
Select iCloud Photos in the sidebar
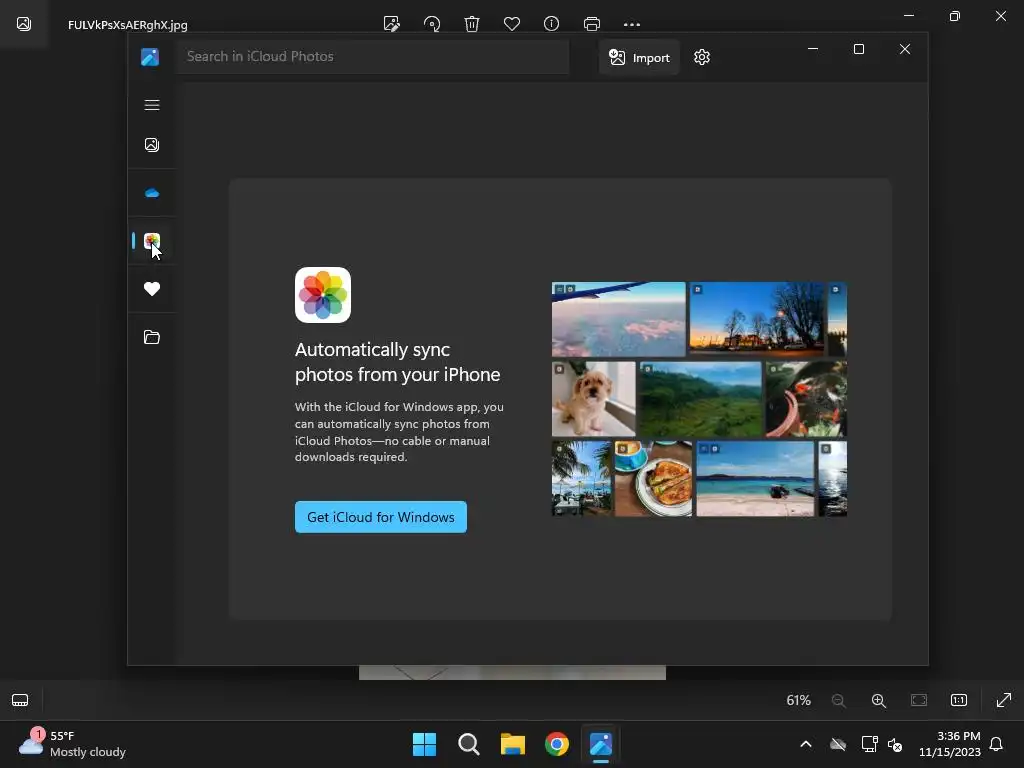pyautogui.click(x=152, y=241)
